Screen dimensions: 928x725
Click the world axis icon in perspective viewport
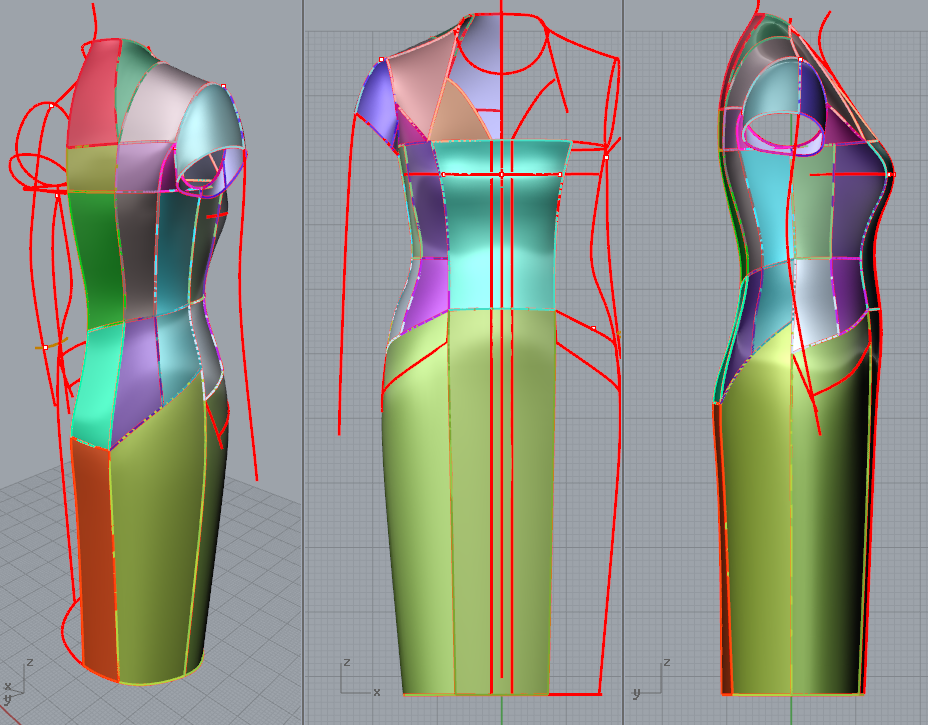(15, 678)
